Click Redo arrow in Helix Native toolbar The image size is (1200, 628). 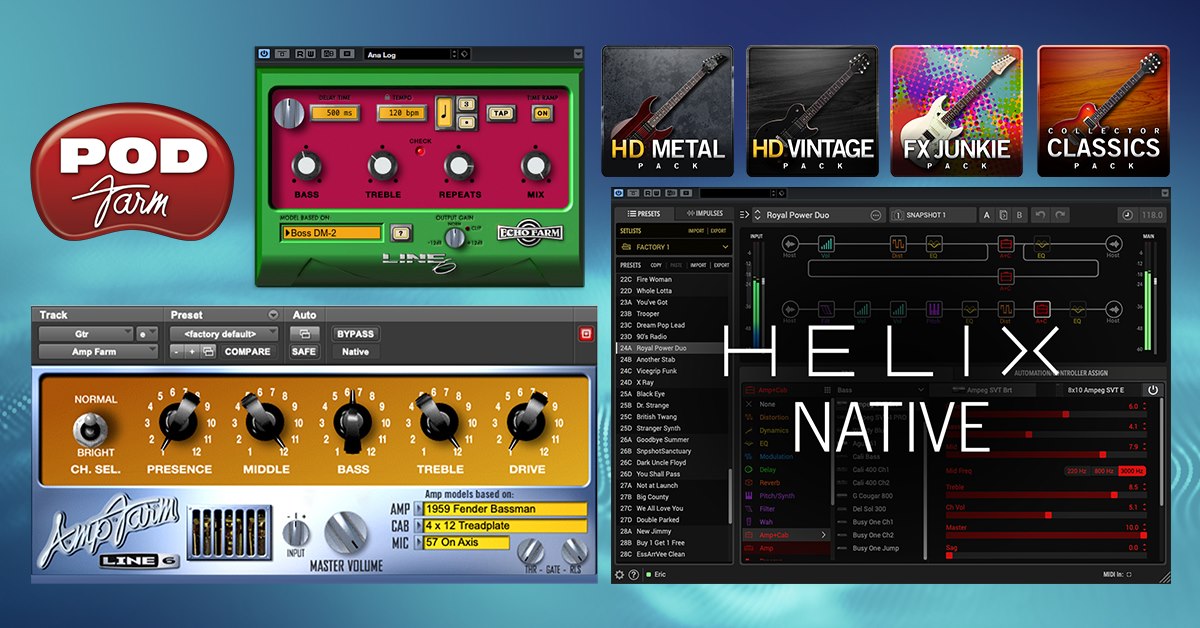(1060, 215)
